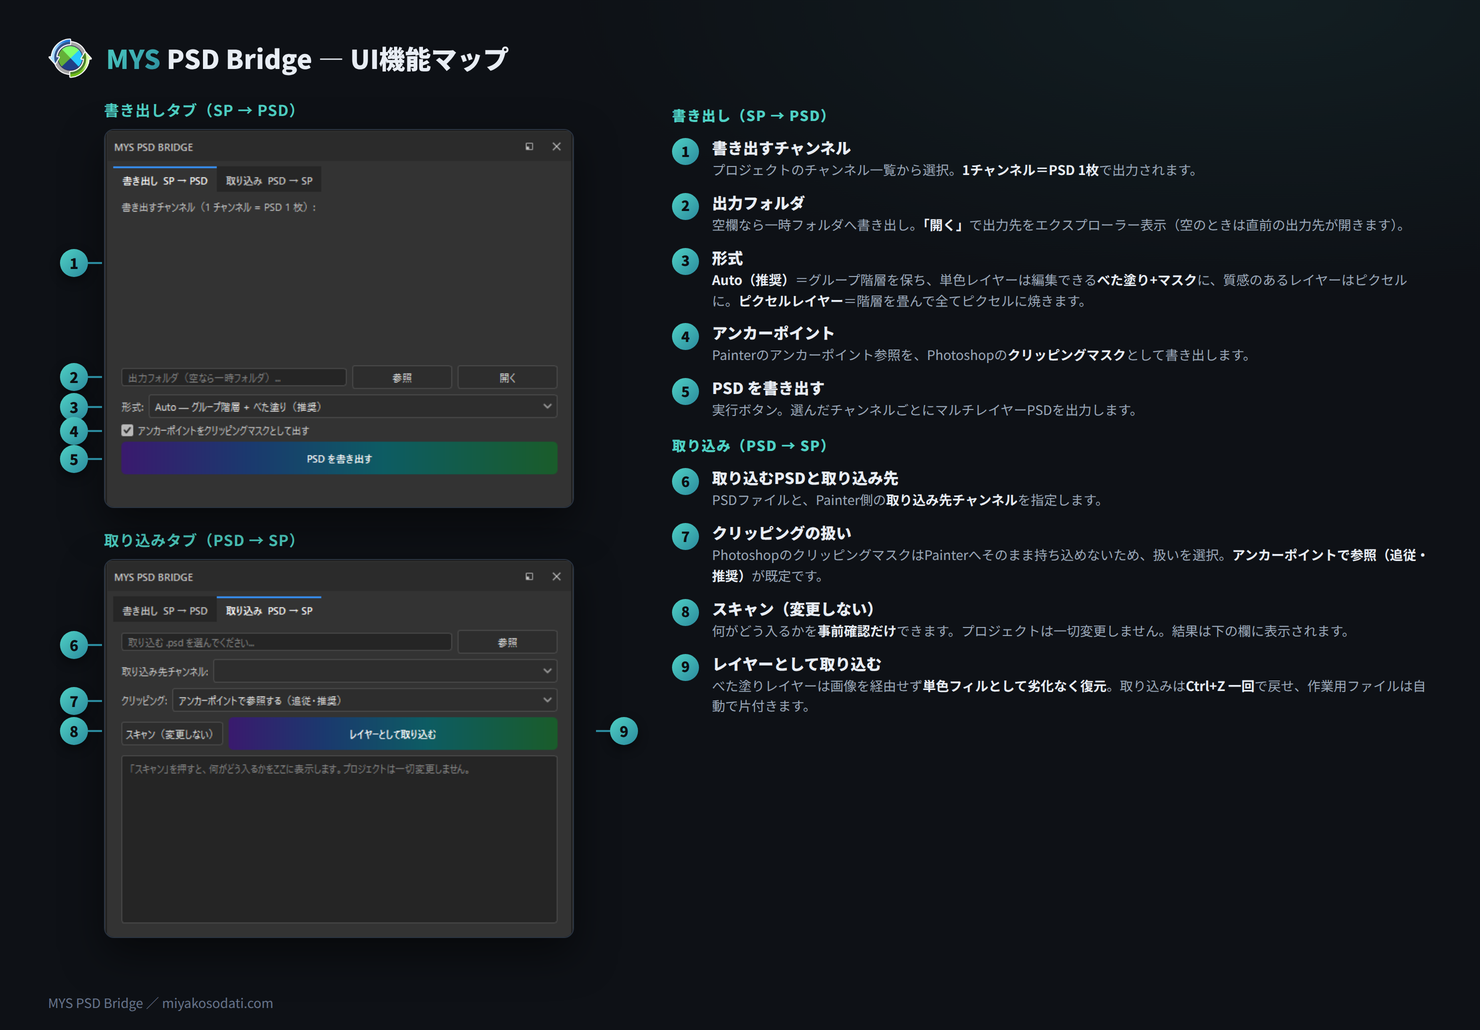1480x1030 pixels.
Task: Click the PSD を書き出す gradient button
Action: pos(339,459)
